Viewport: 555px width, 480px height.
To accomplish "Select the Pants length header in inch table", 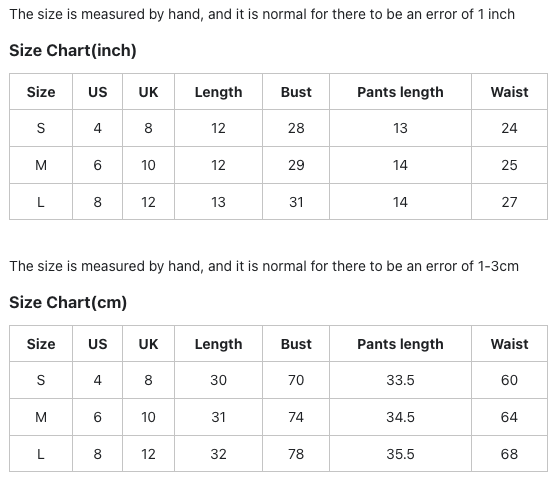I will tap(400, 92).
